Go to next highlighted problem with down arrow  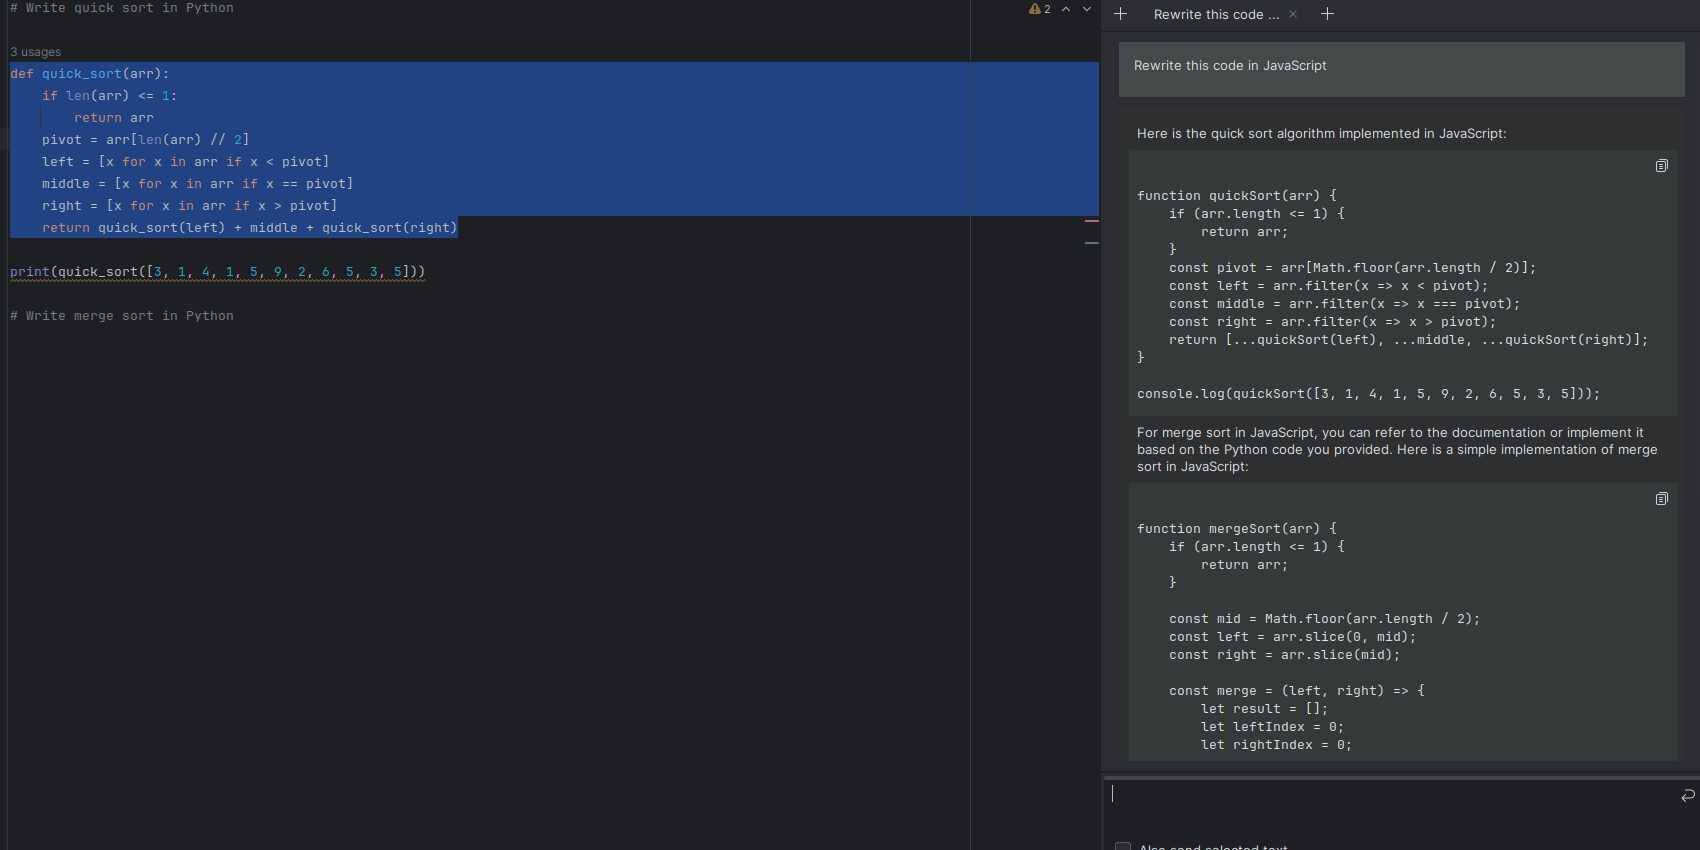tap(1087, 9)
